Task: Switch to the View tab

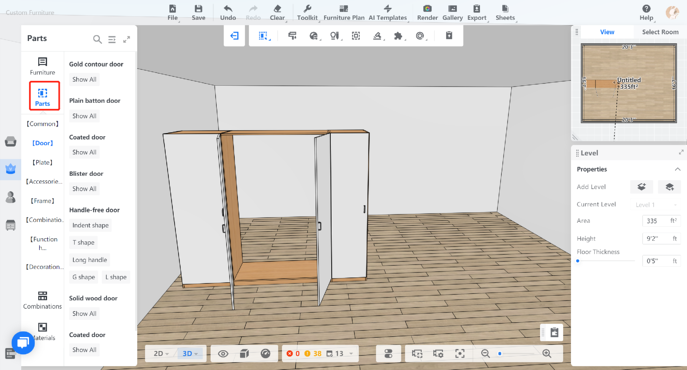Action: (607, 32)
